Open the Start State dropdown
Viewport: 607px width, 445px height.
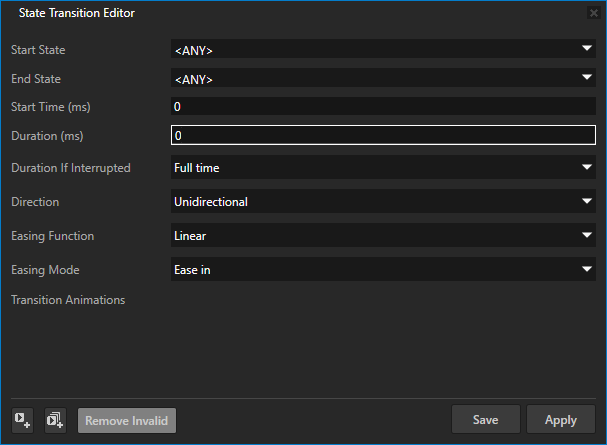[383, 49]
